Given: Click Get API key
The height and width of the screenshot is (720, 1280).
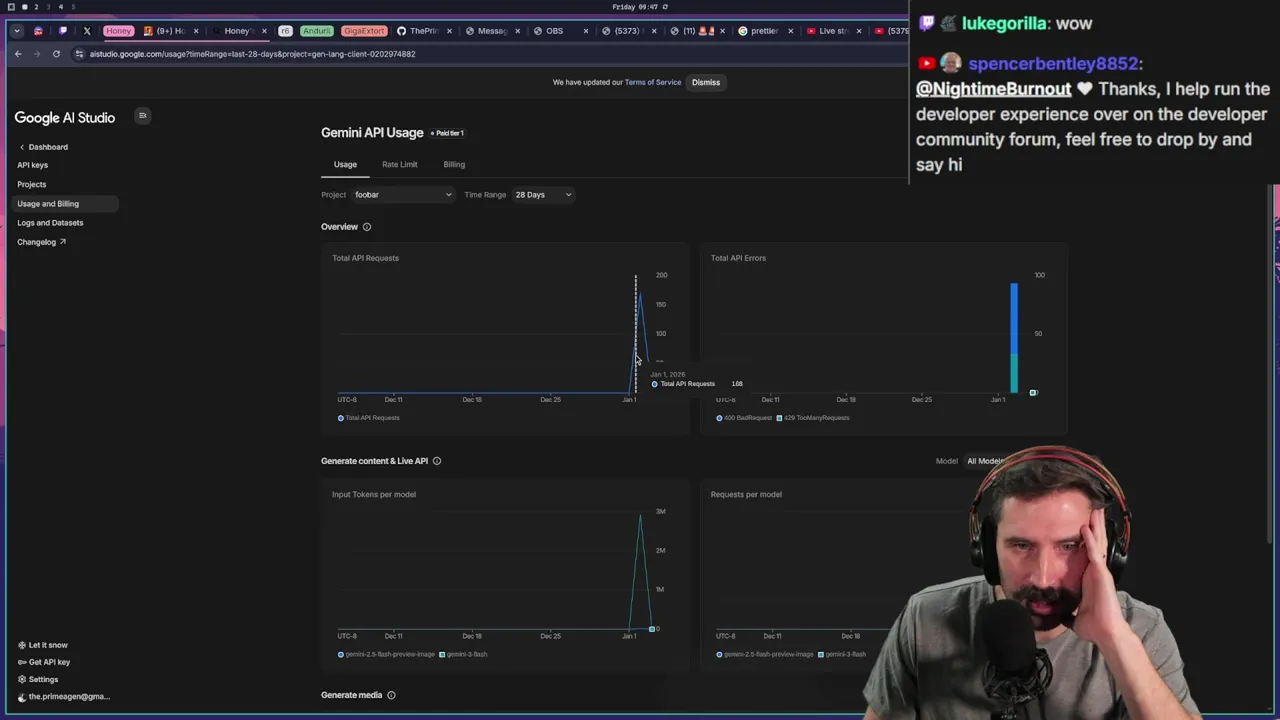Looking at the screenshot, I should pos(44,662).
